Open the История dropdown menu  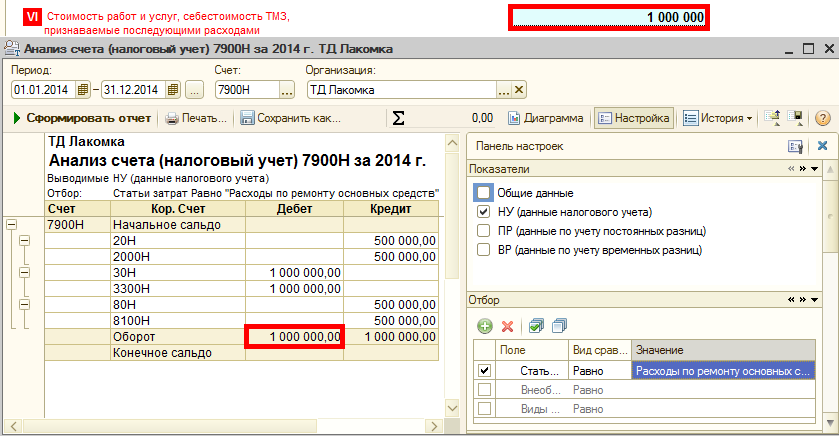[718, 118]
